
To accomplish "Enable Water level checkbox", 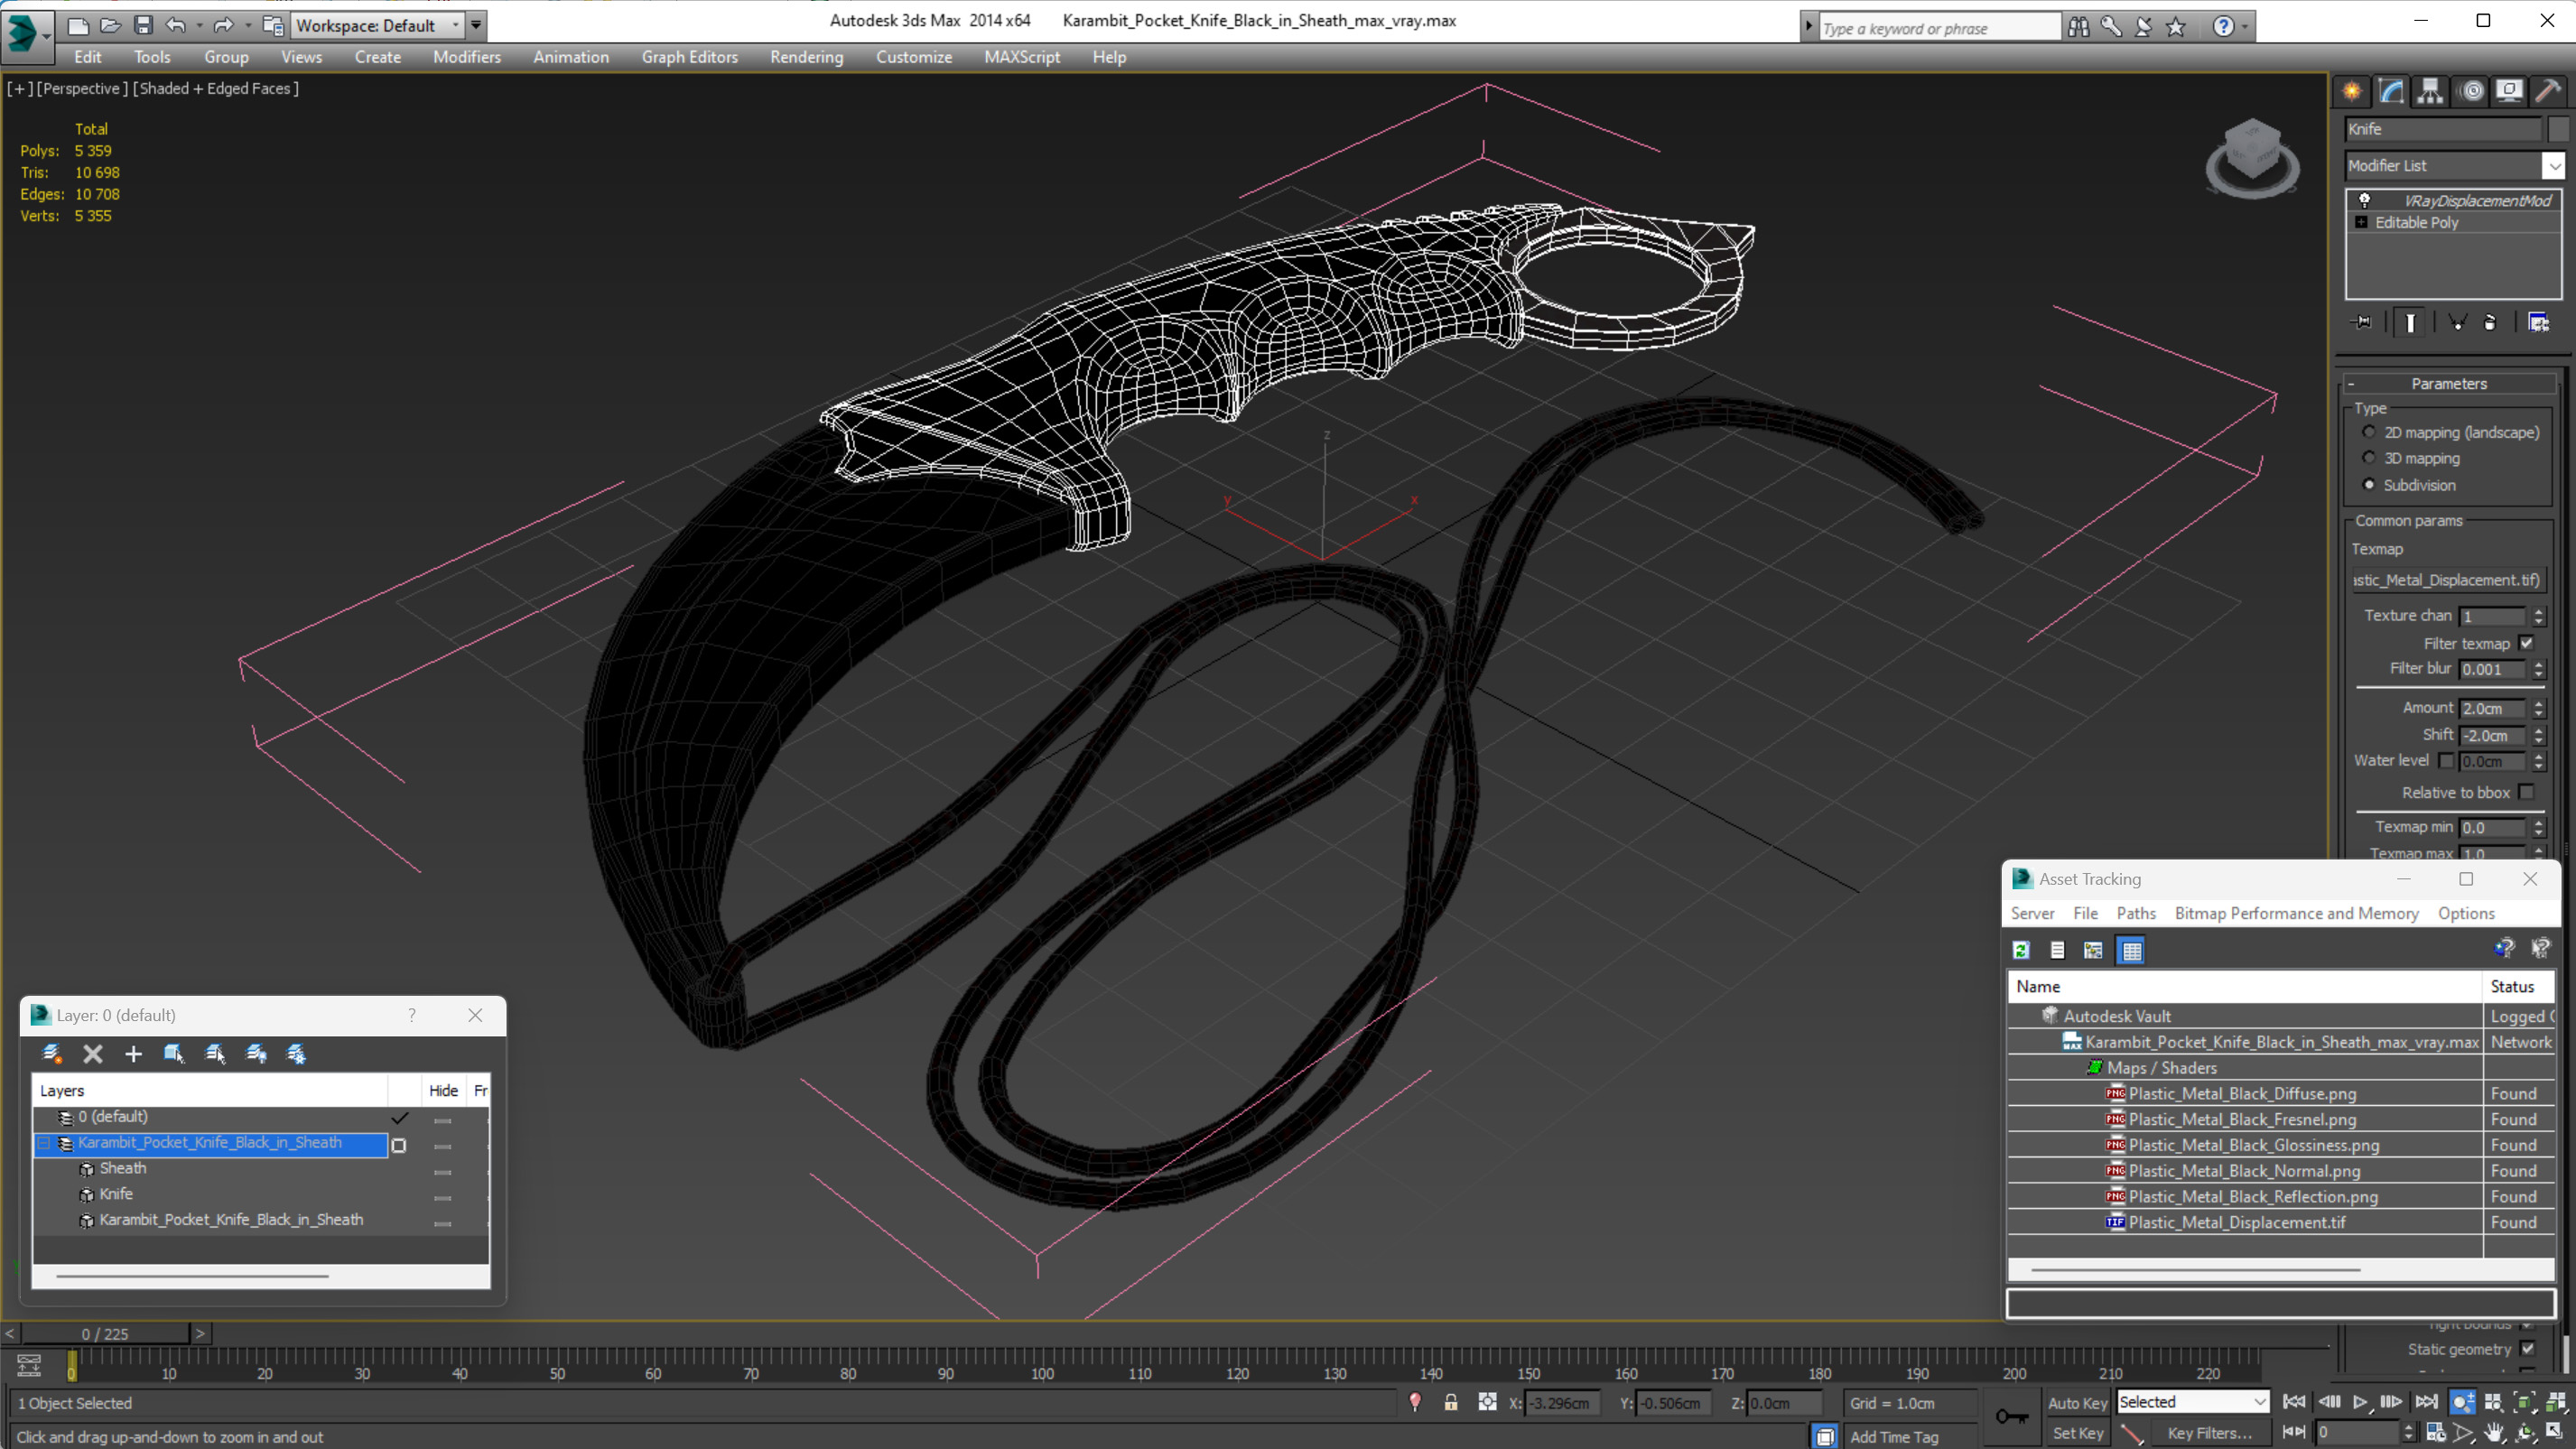I will 2447,761.
